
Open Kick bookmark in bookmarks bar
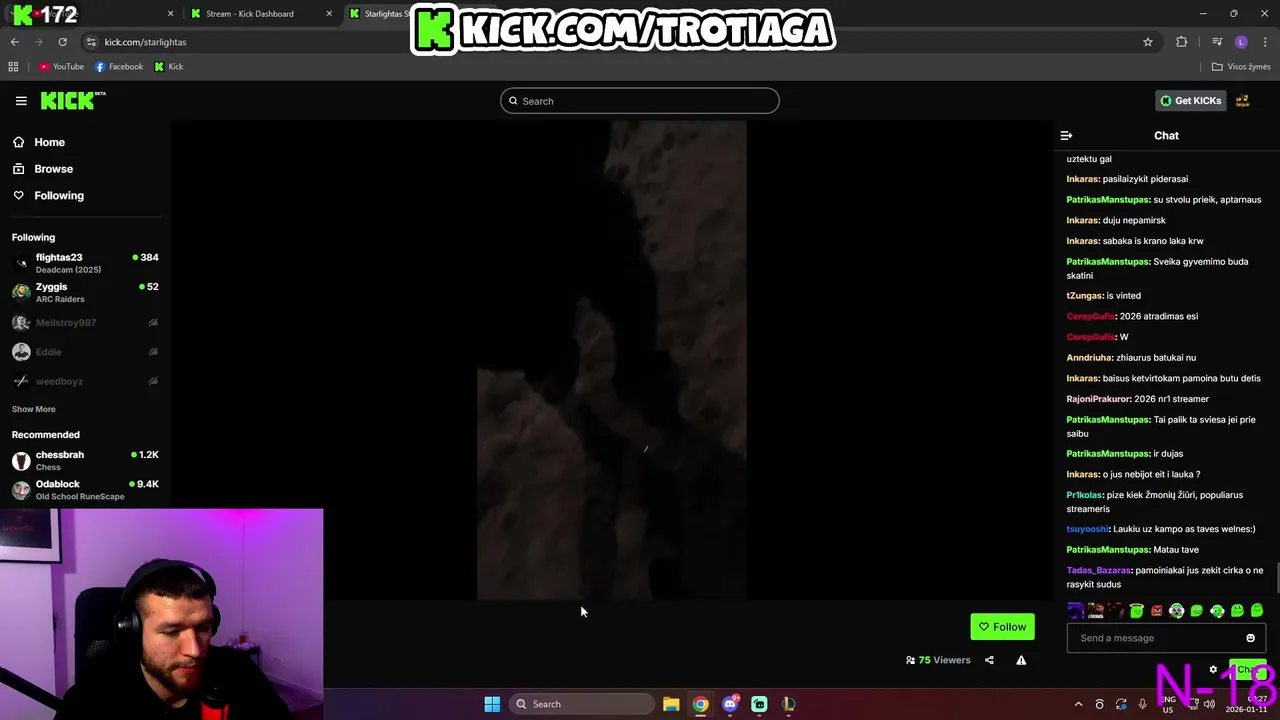click(x=169, y=67)
